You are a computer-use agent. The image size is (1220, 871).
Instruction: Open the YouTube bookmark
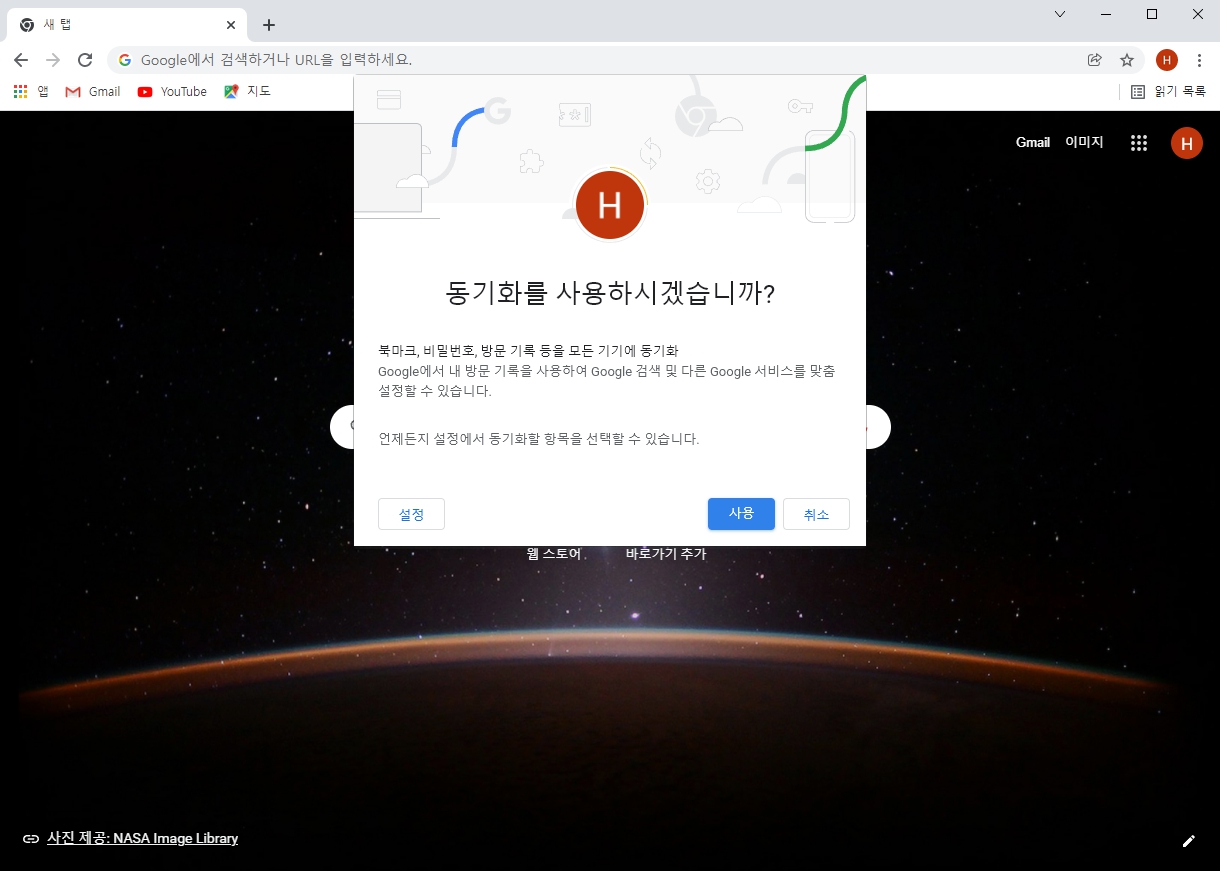173,91
